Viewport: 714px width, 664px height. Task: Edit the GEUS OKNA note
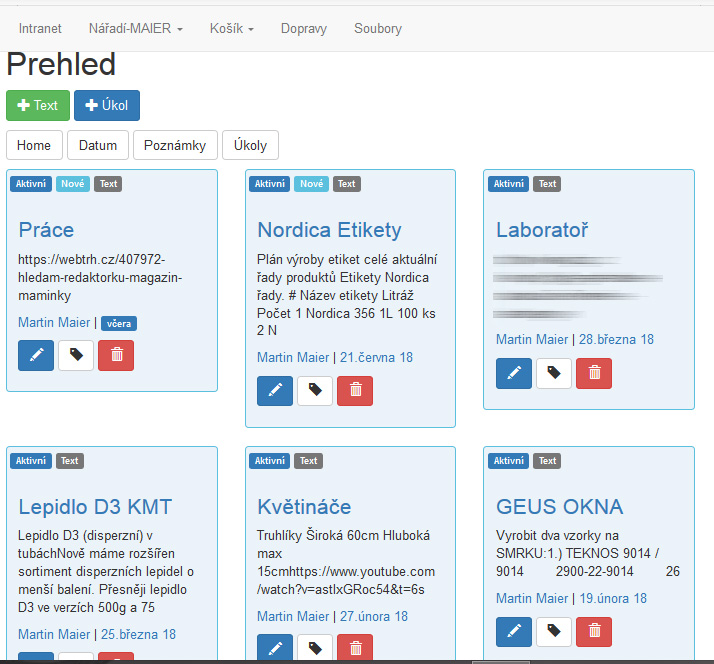514,632
